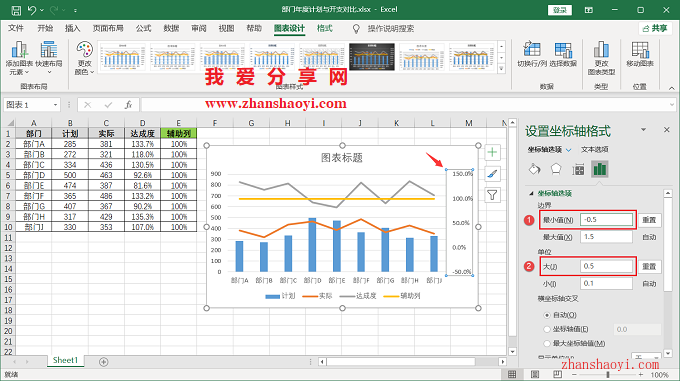This screenshot has height=381, width=680.
Task: Customize Quick Access Toolbar dropdown
Action: 75,10
